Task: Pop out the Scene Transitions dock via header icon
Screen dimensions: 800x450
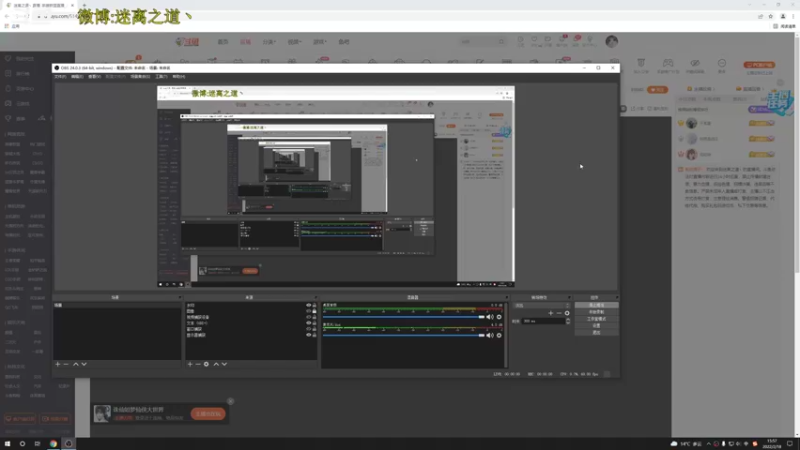Action: click(x=569, y=297)
